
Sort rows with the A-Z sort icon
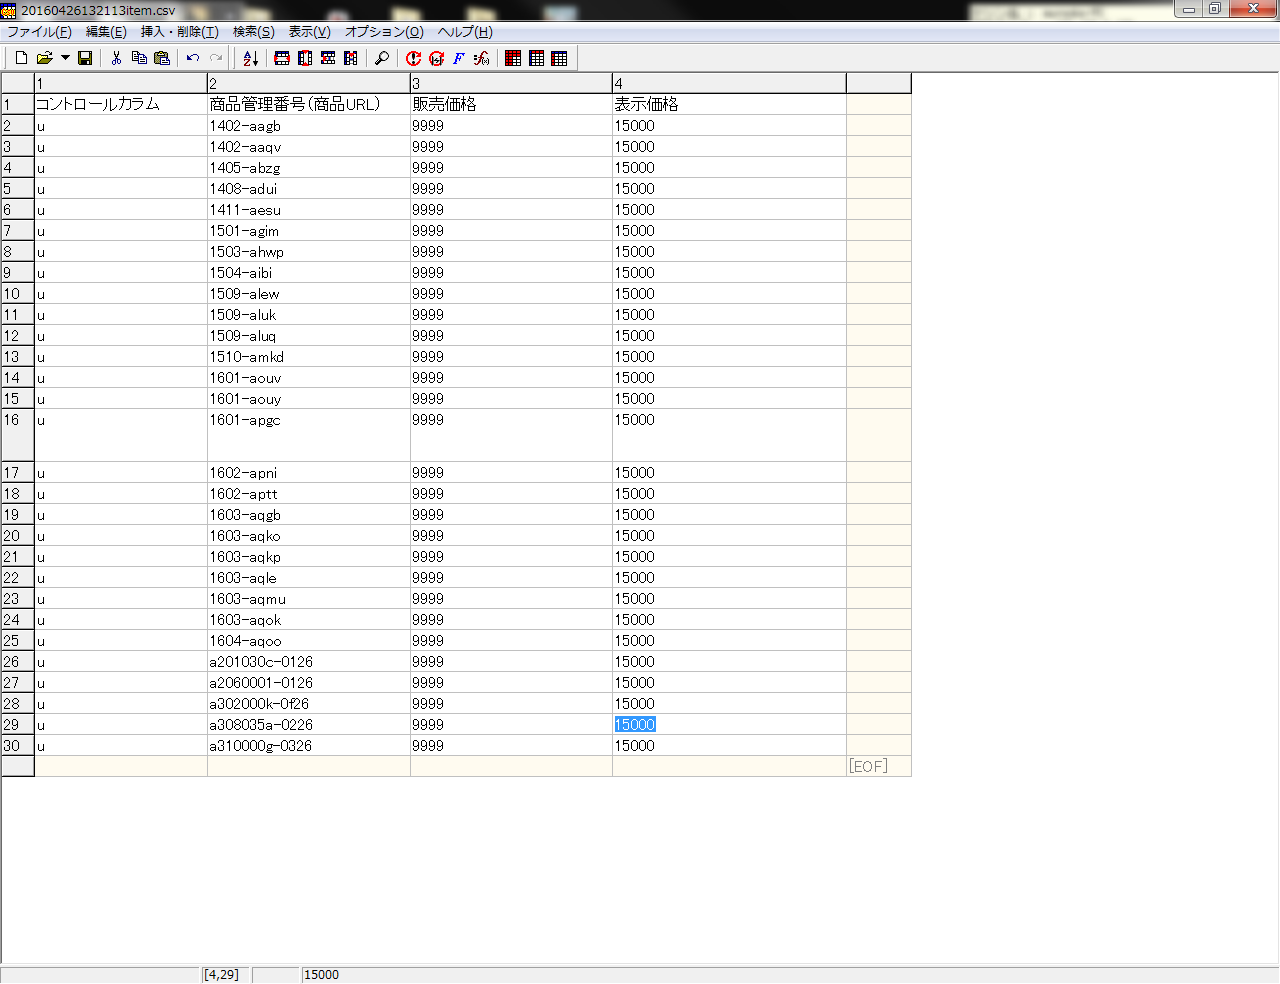point(250,58)
